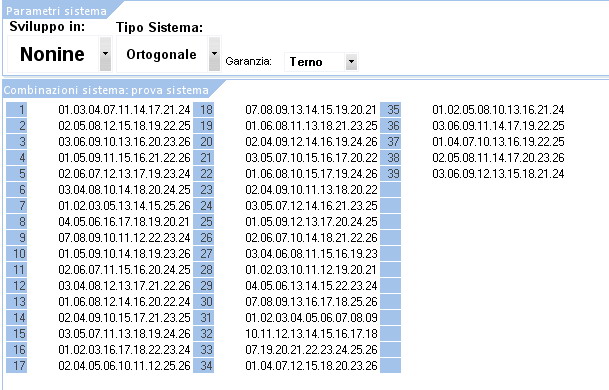
Task: Select row number 35 header
Action: click(390, 110)
